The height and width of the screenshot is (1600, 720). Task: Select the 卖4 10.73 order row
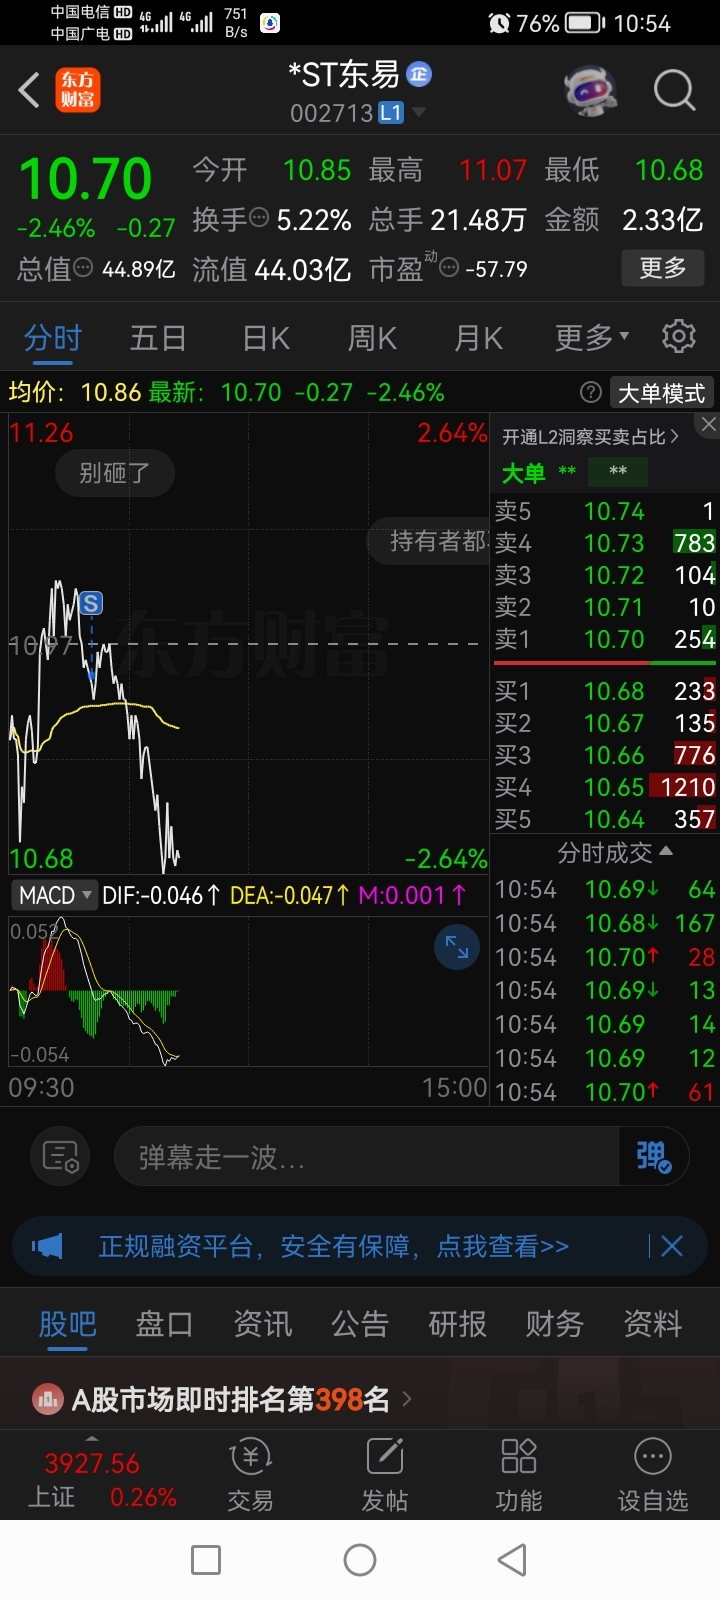tap(604, 543)
